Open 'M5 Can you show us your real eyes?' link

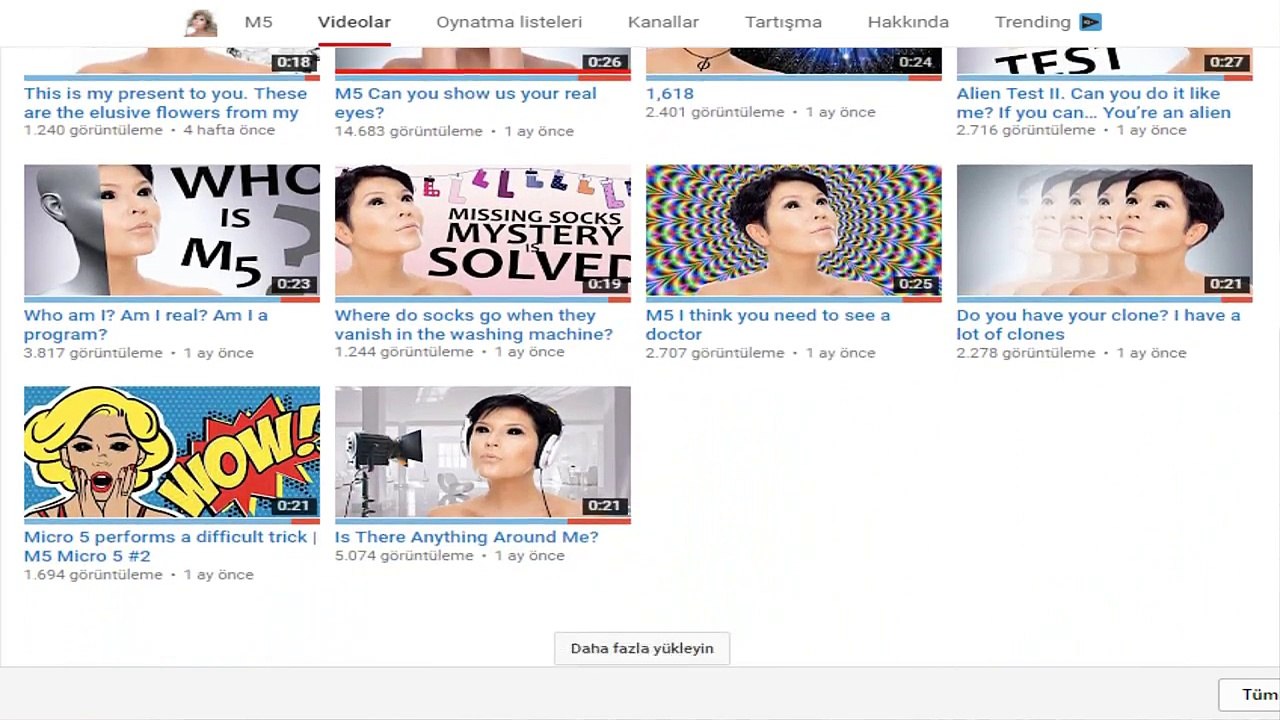point(465,103)
